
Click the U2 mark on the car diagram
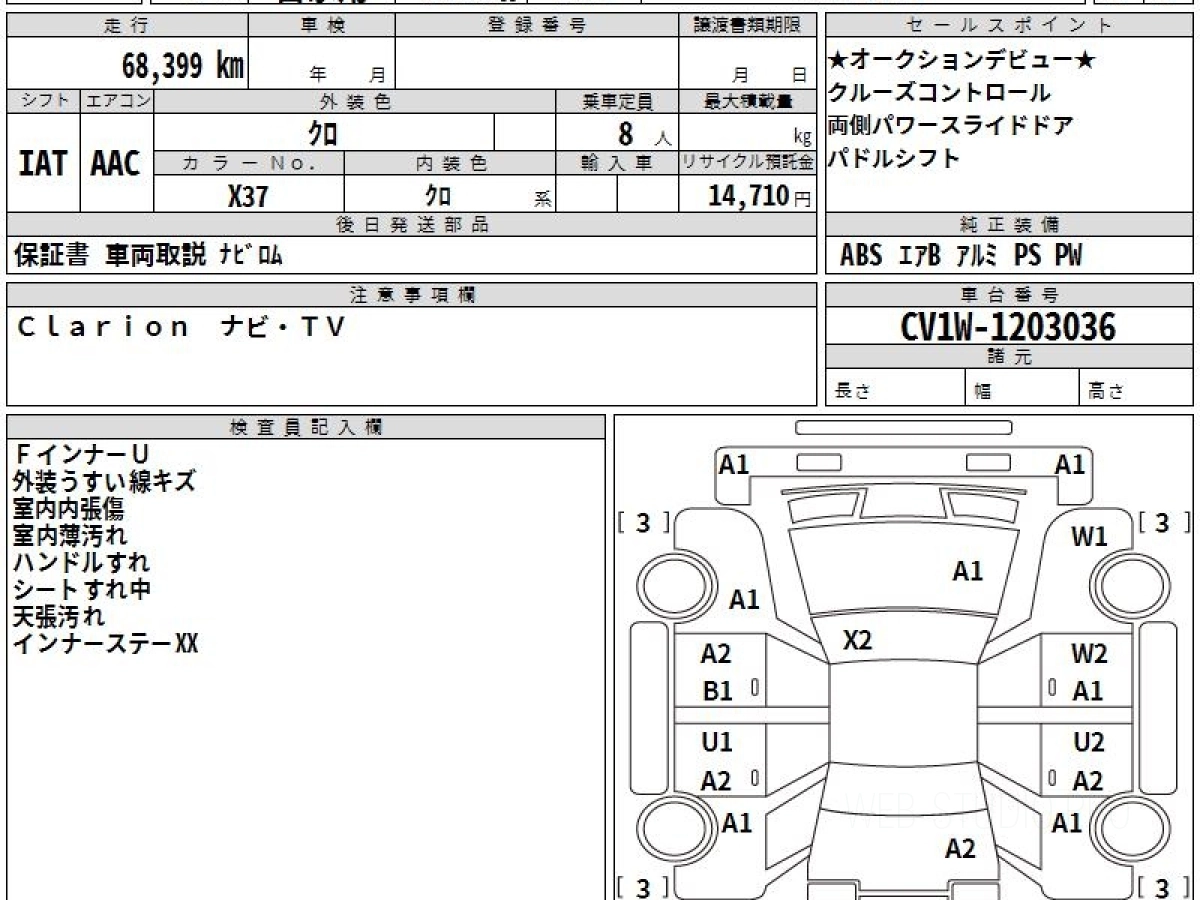(1089, 742)
